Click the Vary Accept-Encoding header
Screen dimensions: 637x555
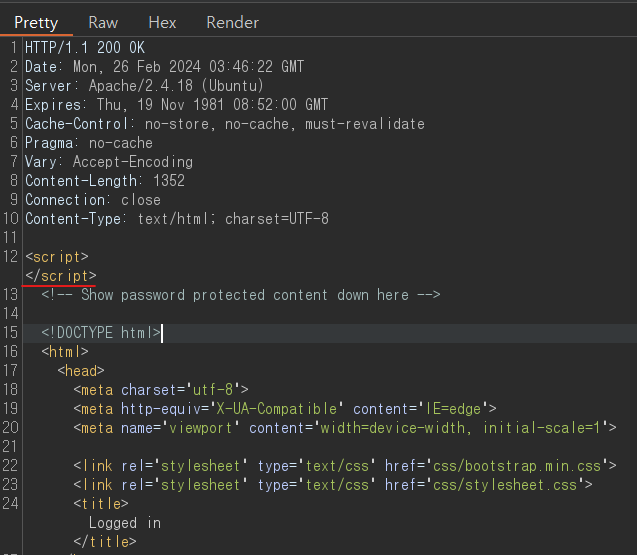click(109, 162)
